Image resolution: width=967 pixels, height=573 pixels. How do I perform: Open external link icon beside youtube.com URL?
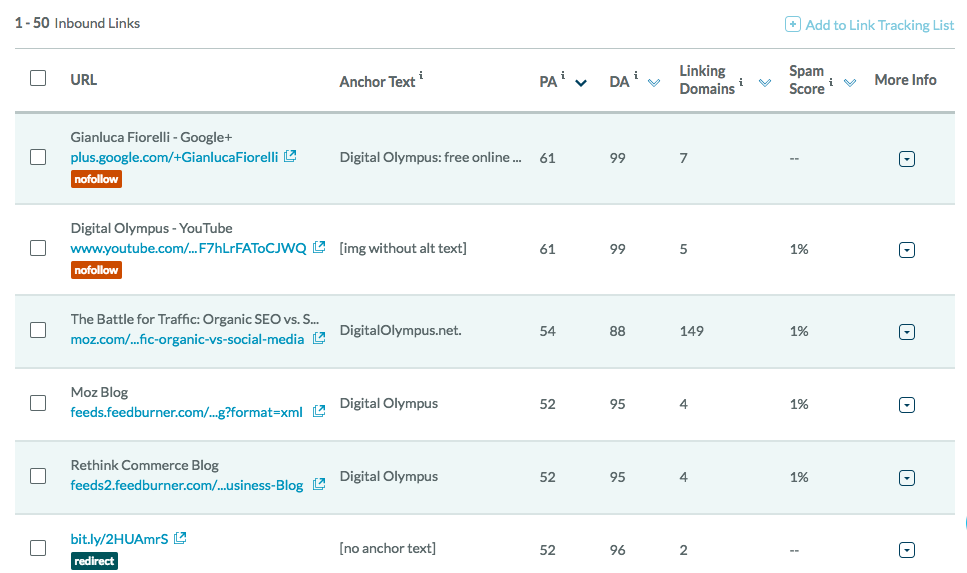click(319, 247)
